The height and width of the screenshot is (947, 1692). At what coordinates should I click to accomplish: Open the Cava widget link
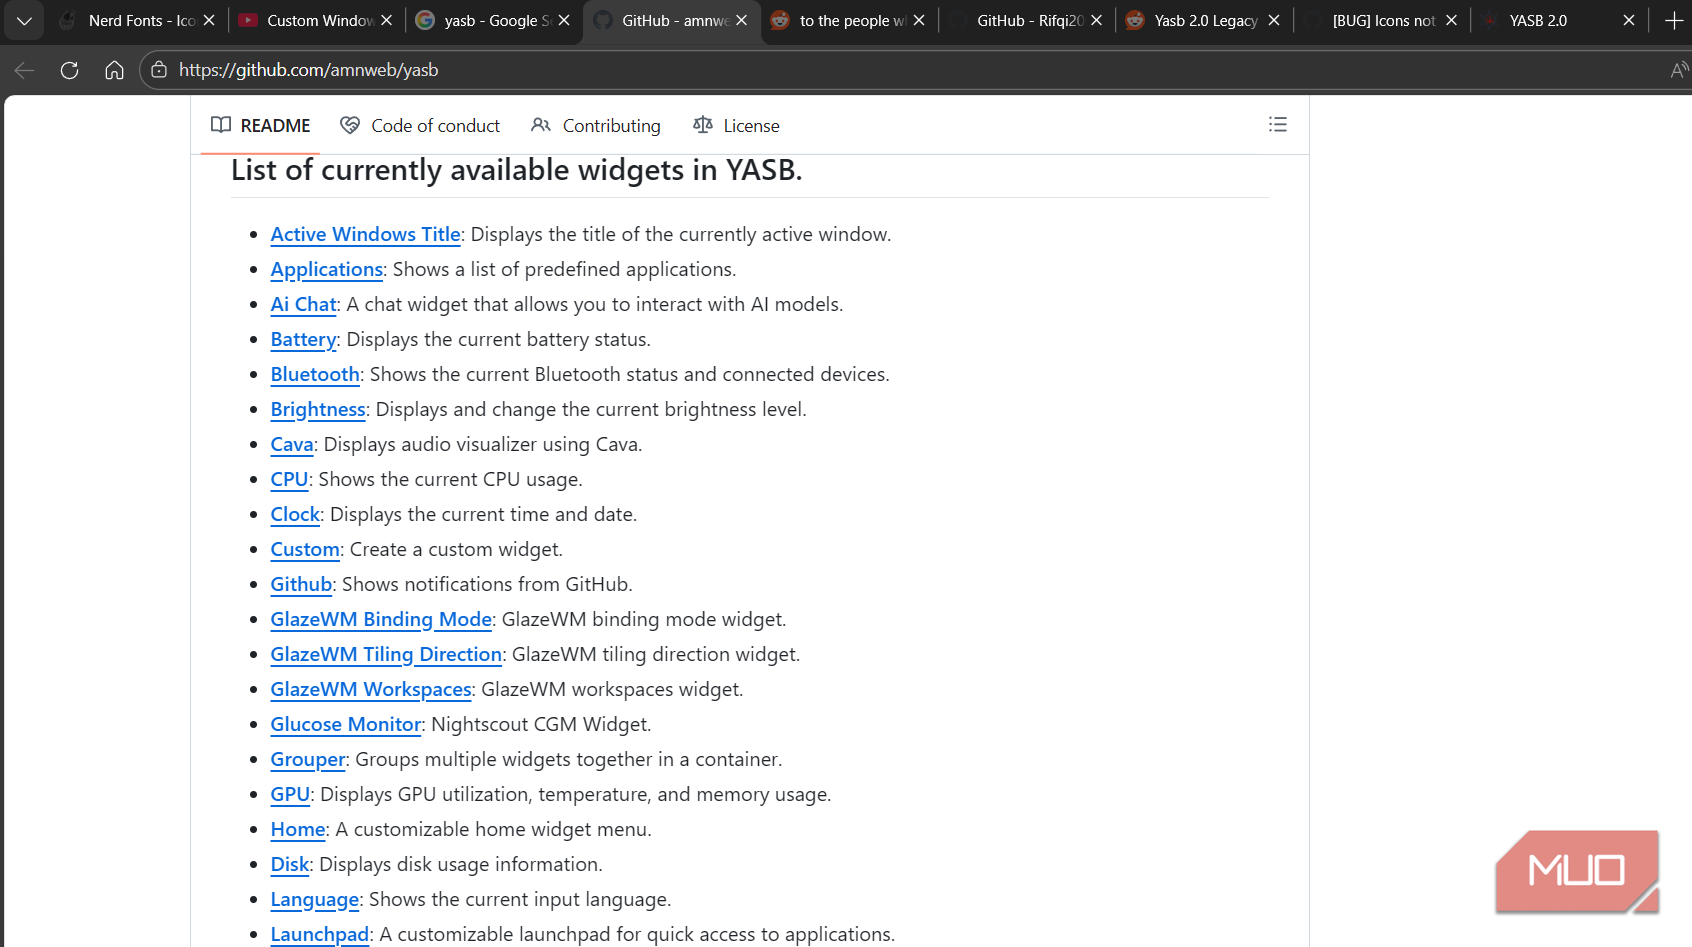292,444
